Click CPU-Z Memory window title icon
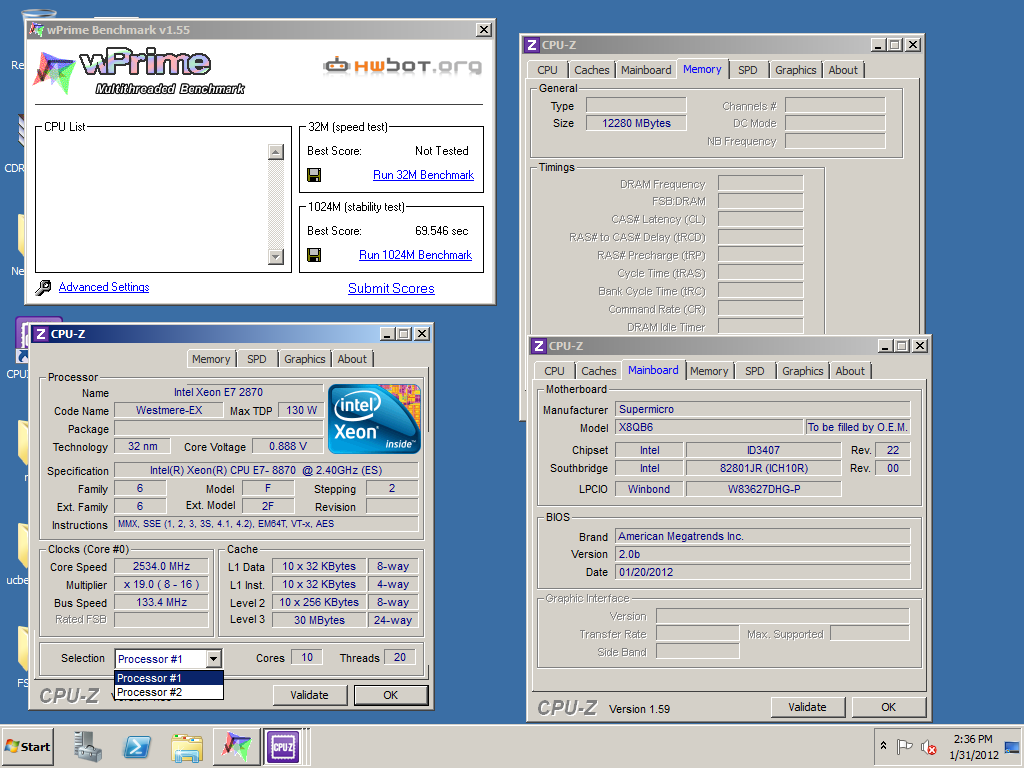 click(x=532, y=45)
